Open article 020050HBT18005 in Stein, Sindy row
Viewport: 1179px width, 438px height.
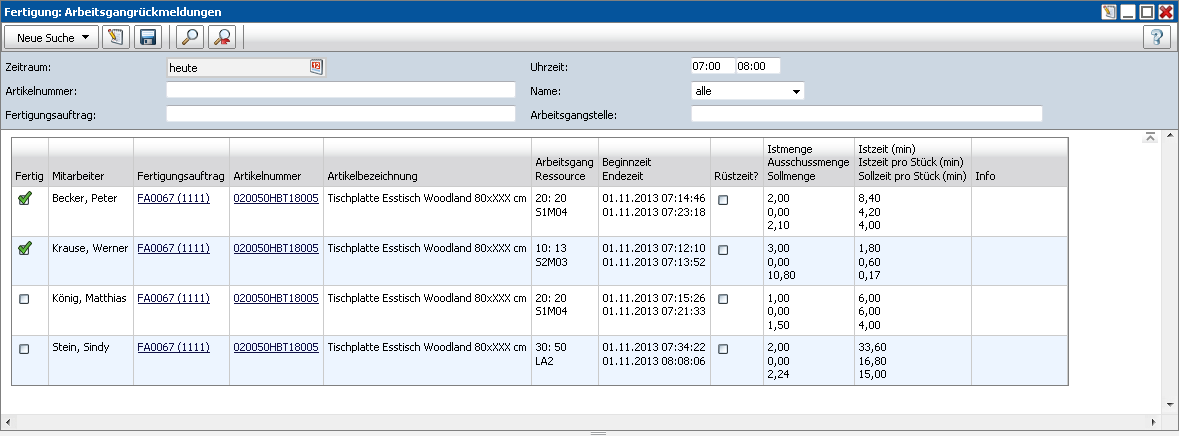(276, 347)
